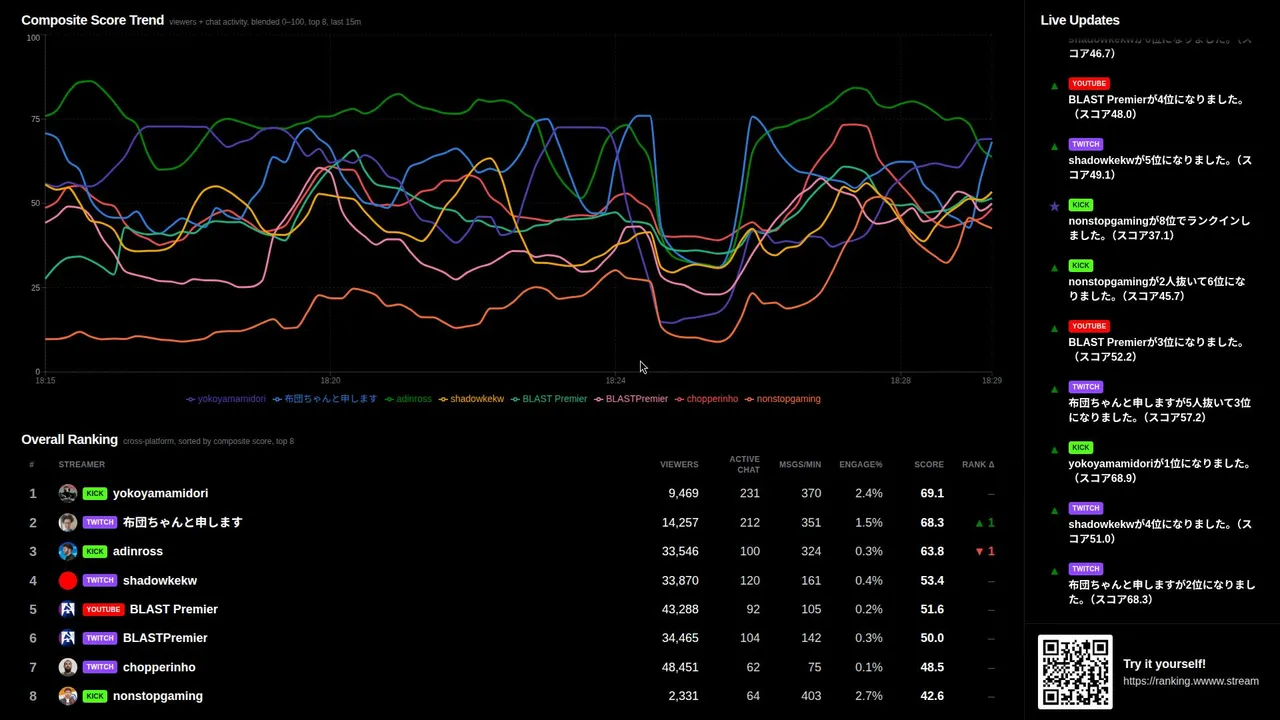Click the 'Composite Score Trend' chart title
Viewport: 1280px width, 720px height.
coord(92,20)
